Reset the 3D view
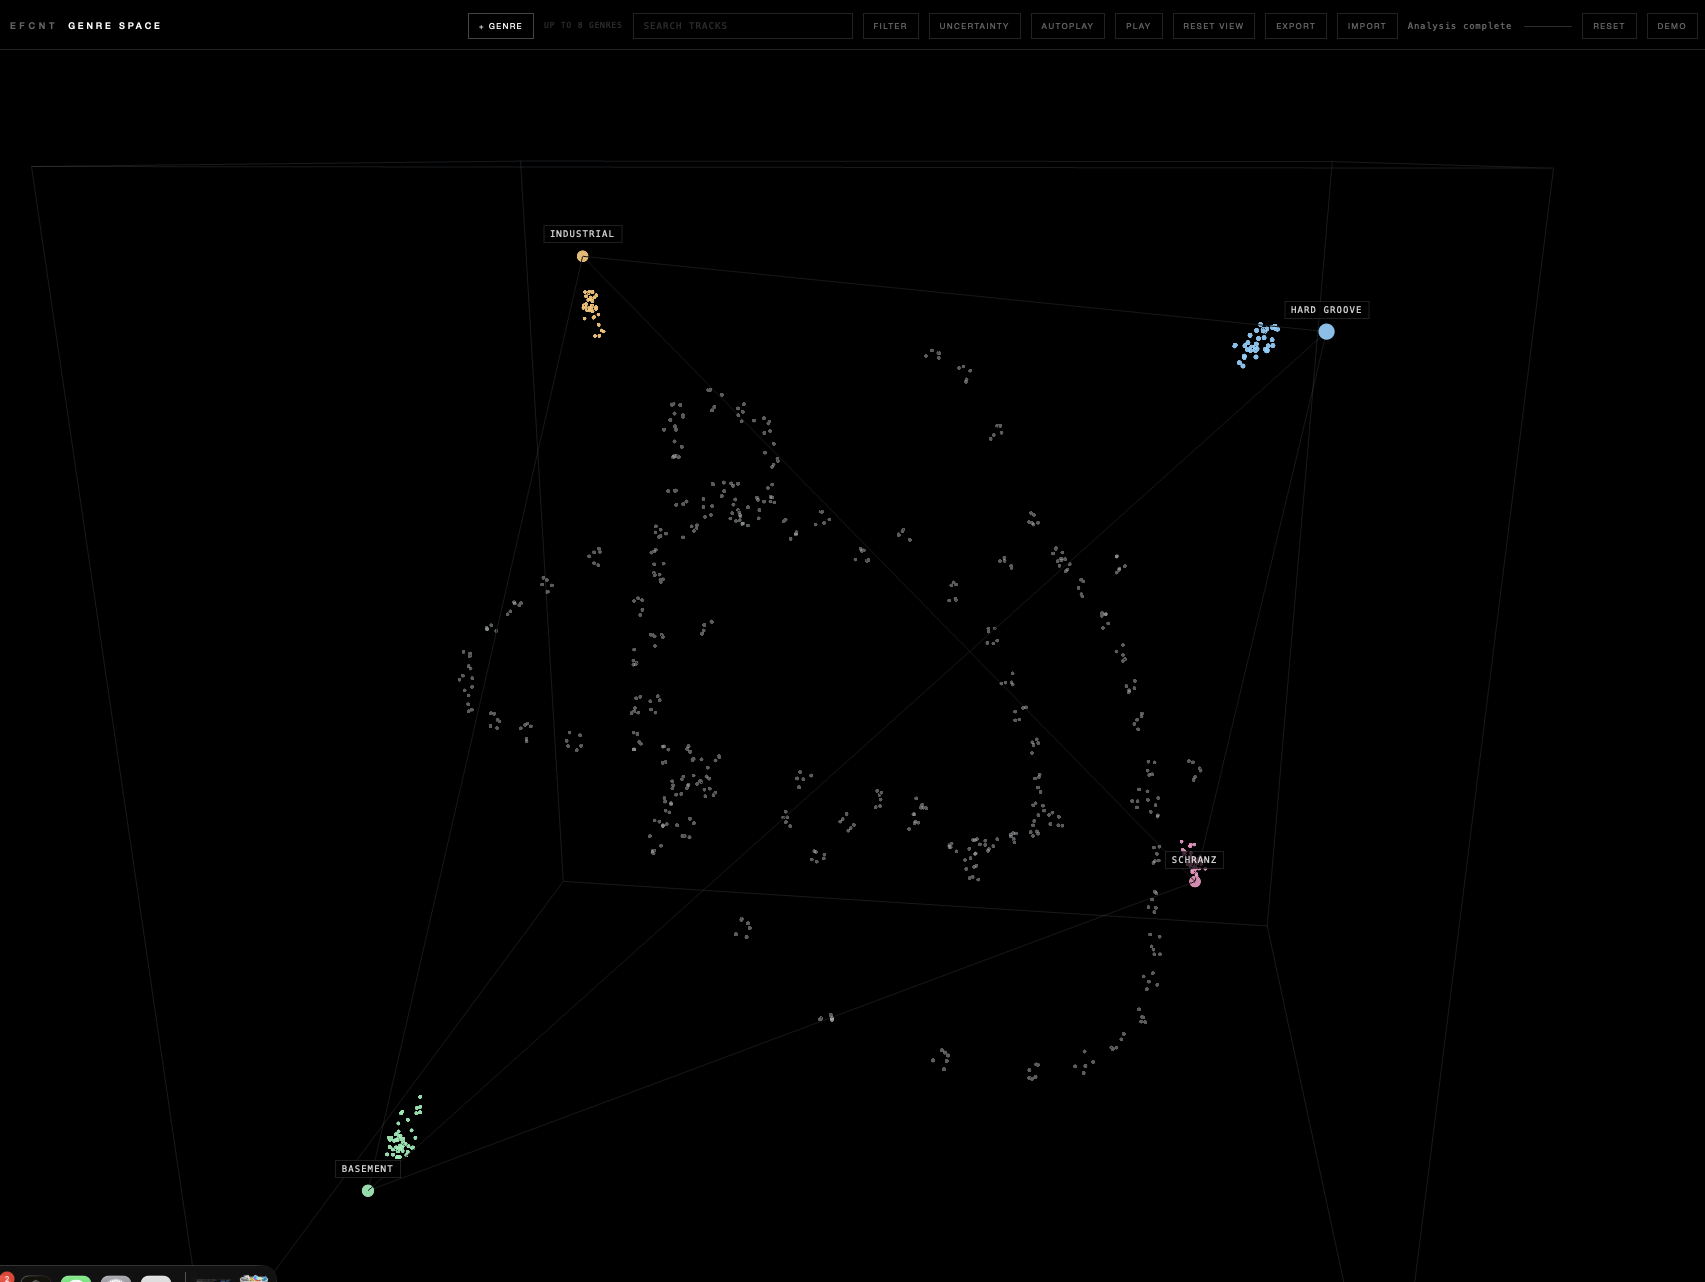The image size is (1705, 1282). (x=1213, y=26)
